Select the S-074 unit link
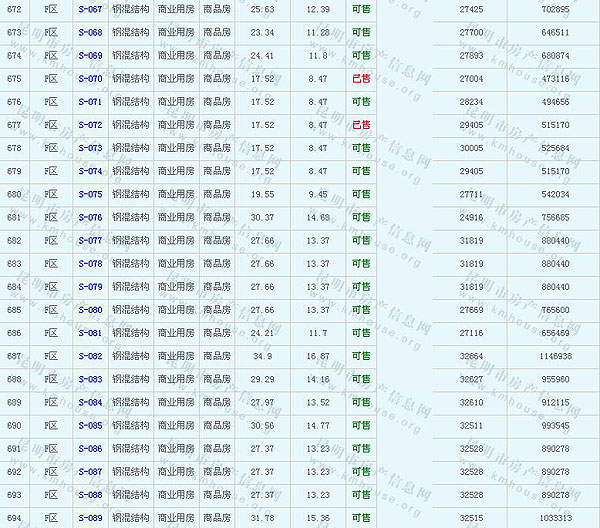The height and width of the screenshot is (528, 600). pos(90,171)
